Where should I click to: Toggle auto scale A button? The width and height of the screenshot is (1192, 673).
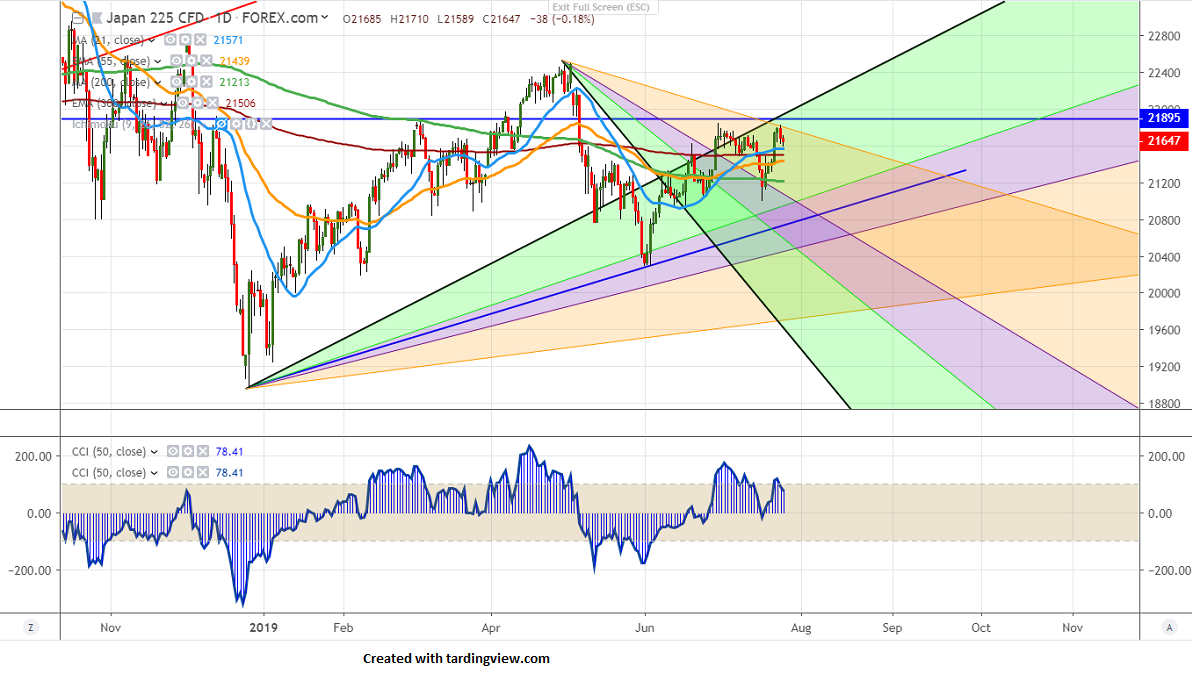coord(1168,627)
